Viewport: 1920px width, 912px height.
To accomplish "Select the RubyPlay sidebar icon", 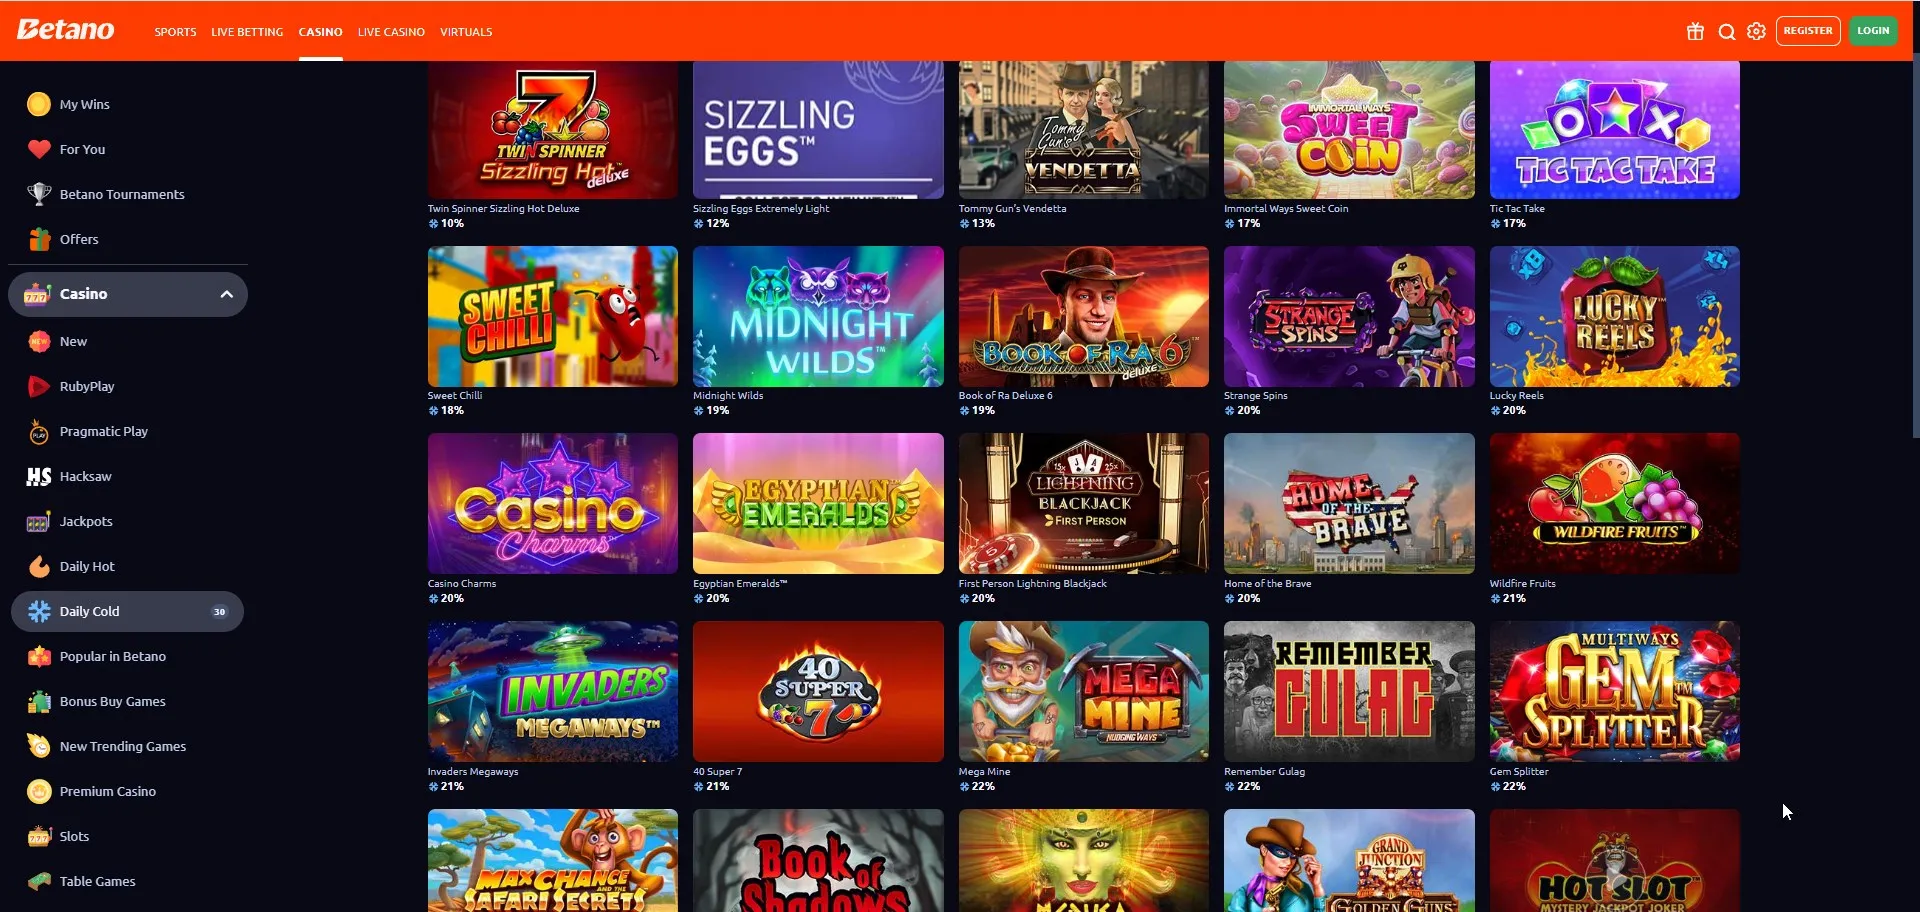I will 39,386.
